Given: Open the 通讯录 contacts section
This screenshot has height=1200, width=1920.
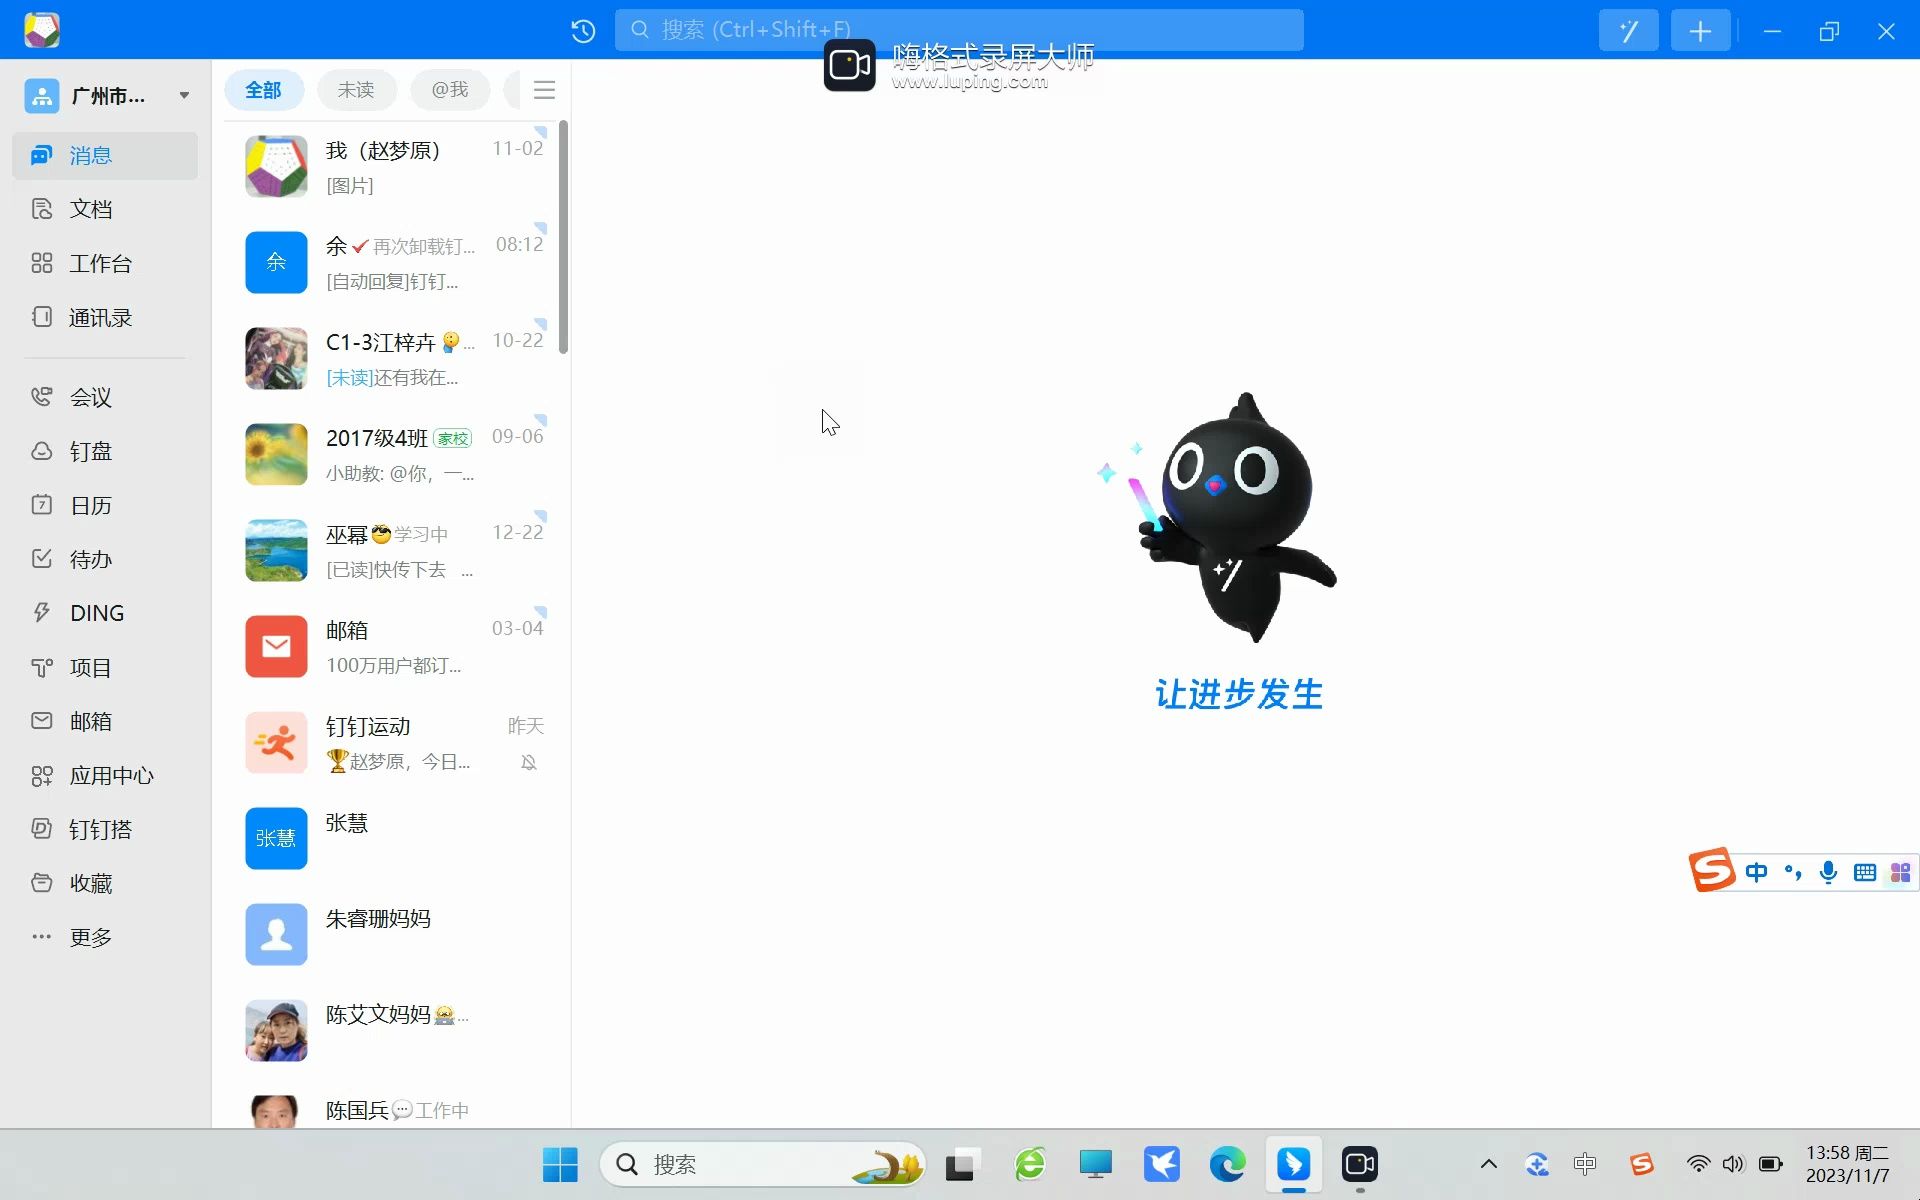Looking at the screenshot, I should pos(105,317).
